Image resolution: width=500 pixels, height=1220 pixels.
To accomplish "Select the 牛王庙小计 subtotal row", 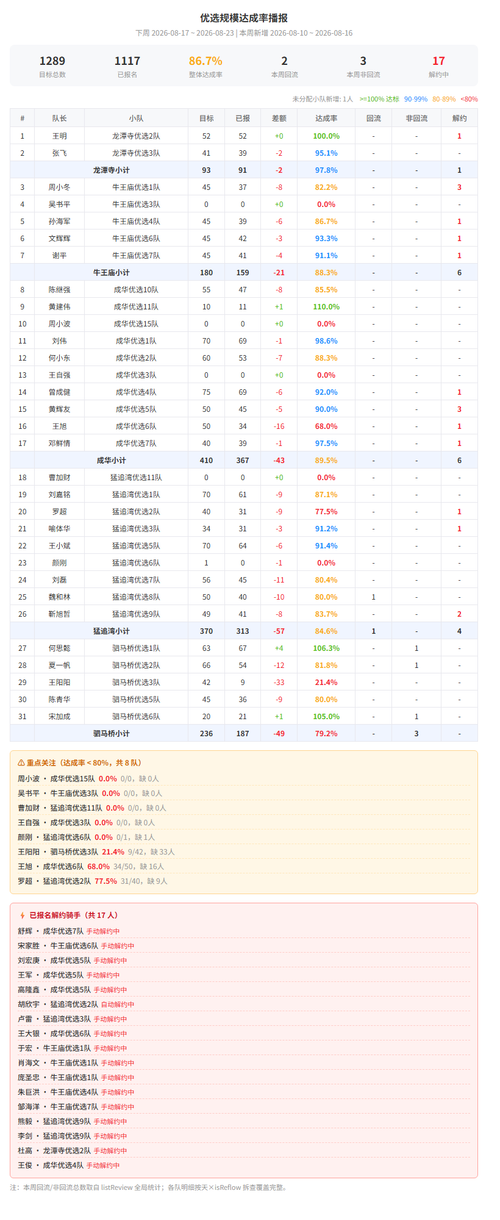I will pyautogui.click(x=244, y=273).
